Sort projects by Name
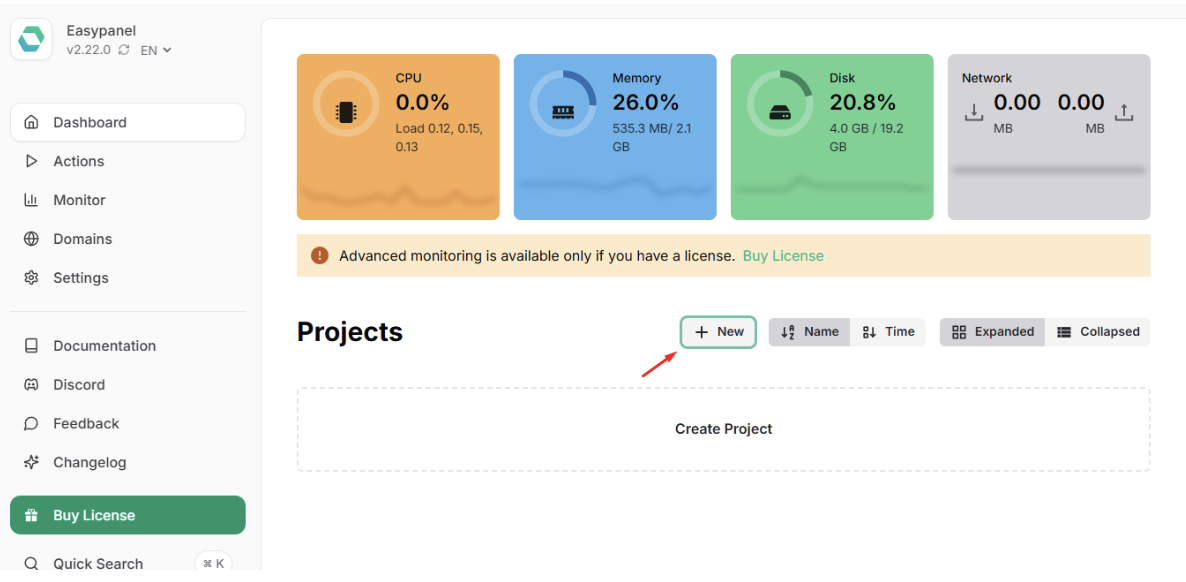This screenshot has height=582, width=1186. 809,332
